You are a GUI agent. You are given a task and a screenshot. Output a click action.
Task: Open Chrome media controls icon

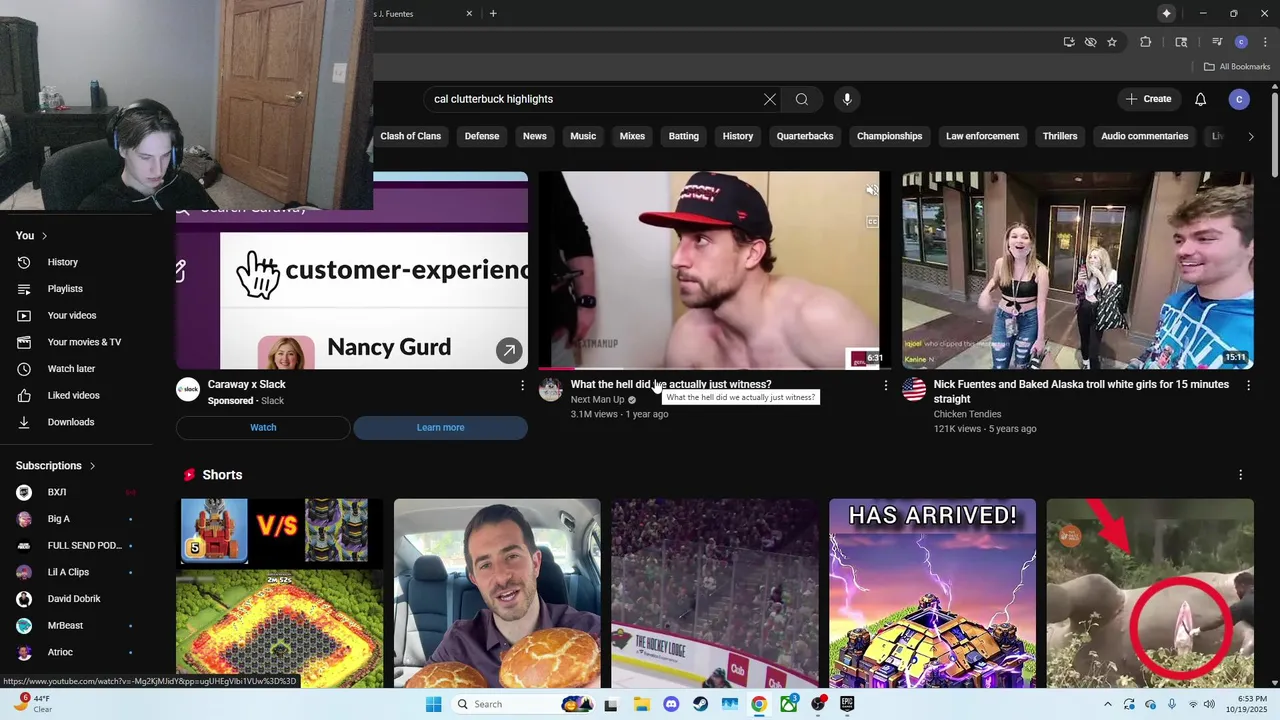1217,42
